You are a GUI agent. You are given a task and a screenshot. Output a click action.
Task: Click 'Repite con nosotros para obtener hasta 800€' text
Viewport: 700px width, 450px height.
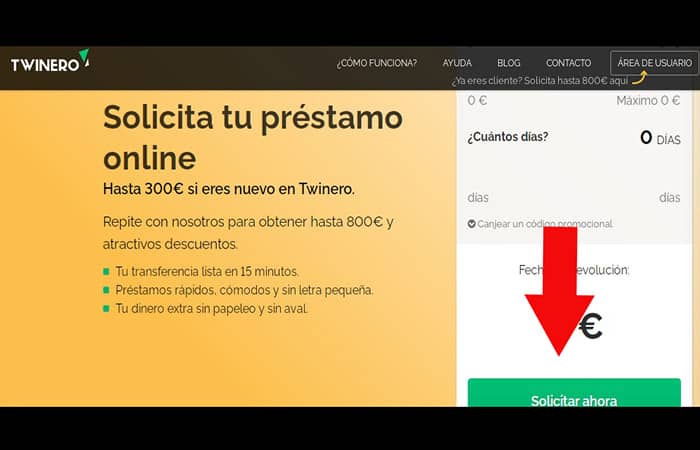pos(243,222)
